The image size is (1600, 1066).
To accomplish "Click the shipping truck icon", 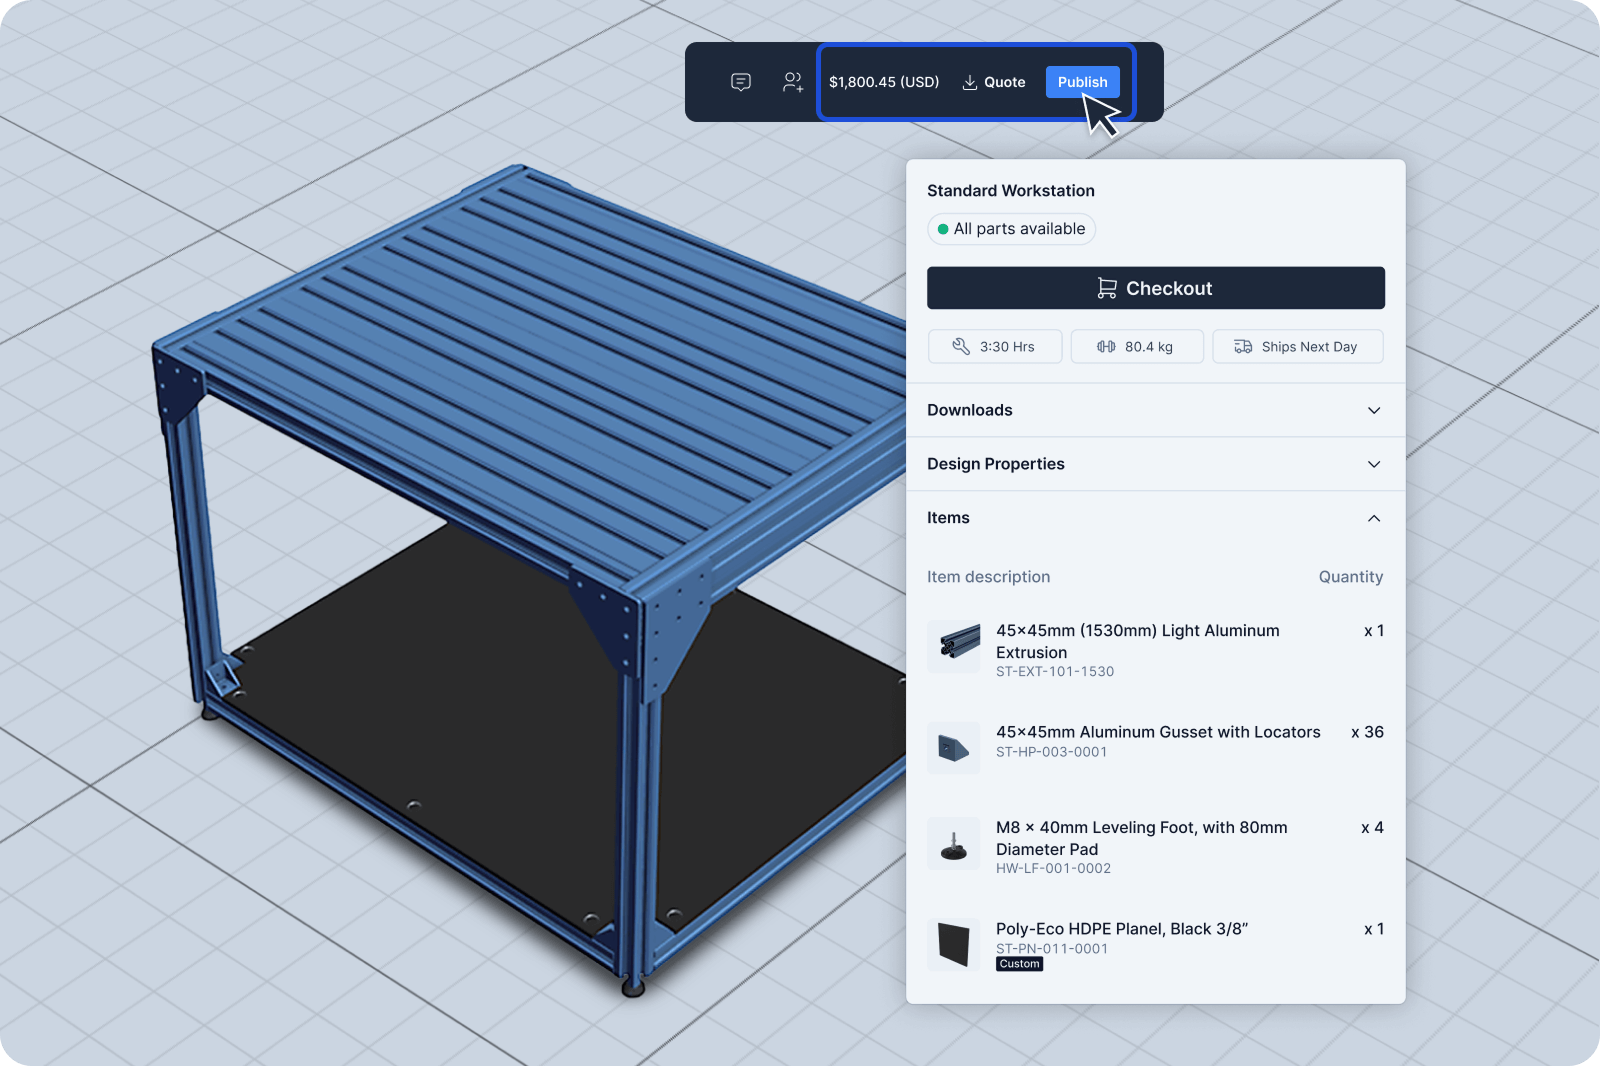I will (x=1243, y=346).
